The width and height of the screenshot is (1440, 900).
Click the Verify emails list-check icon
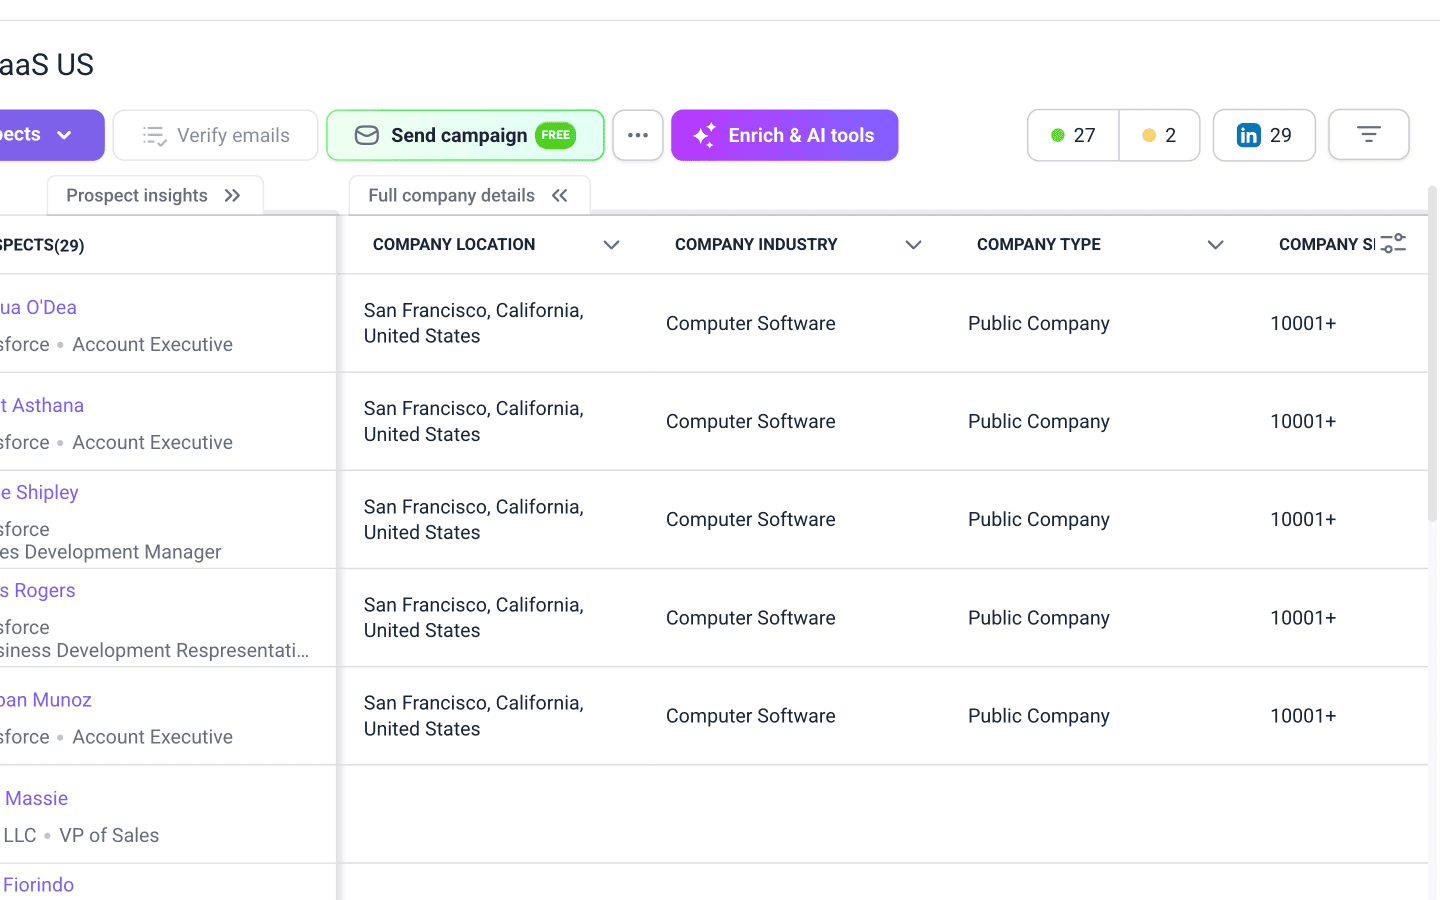154,136
